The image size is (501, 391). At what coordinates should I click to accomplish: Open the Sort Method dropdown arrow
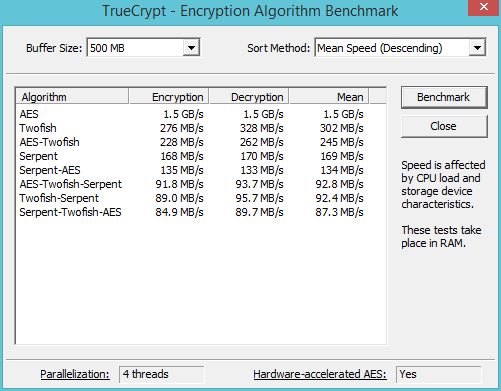tap(477, 48)
